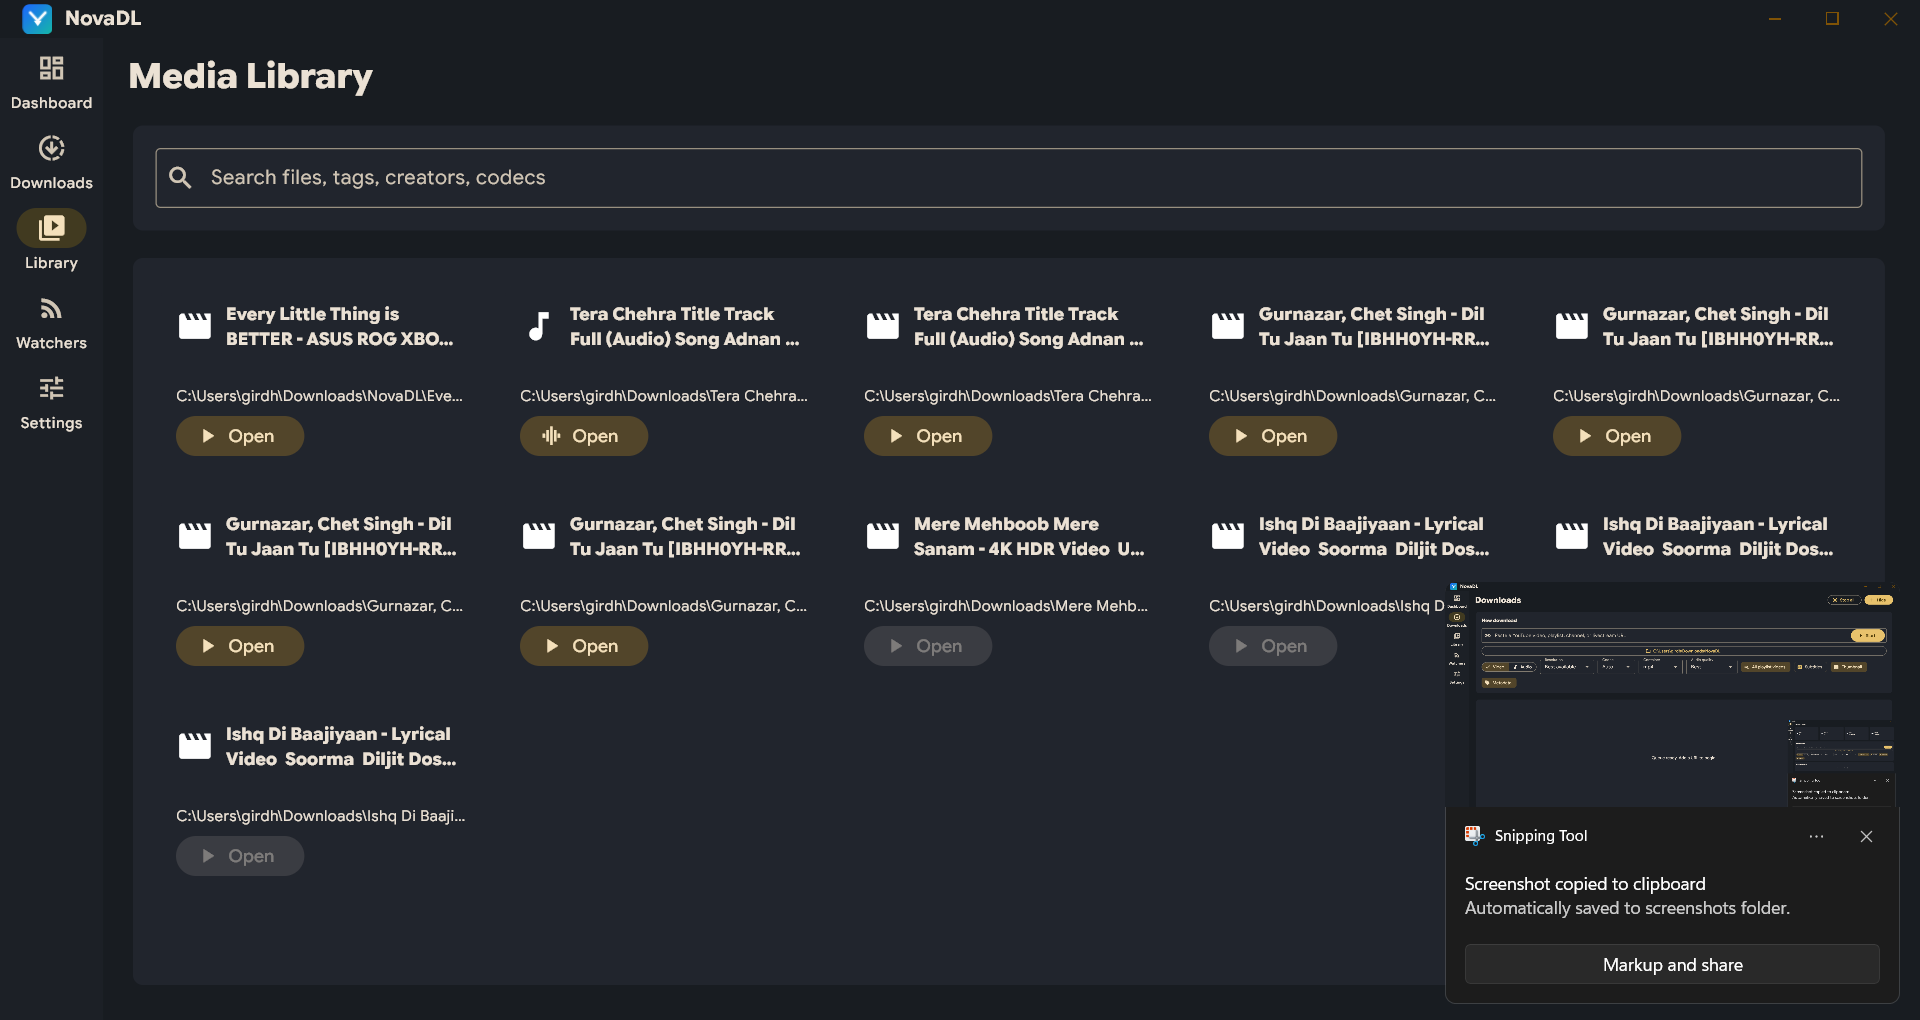Dismiss the Snipping Tool notification

coord(1866,836)
